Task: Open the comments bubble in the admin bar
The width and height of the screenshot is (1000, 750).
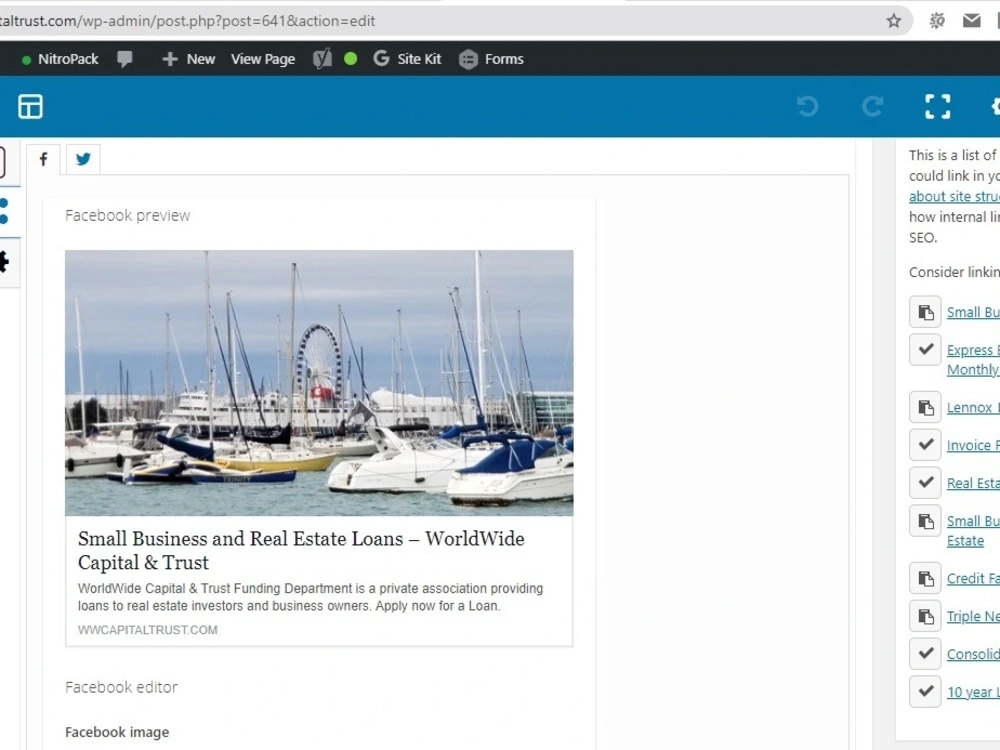Action: click(125, 59)
